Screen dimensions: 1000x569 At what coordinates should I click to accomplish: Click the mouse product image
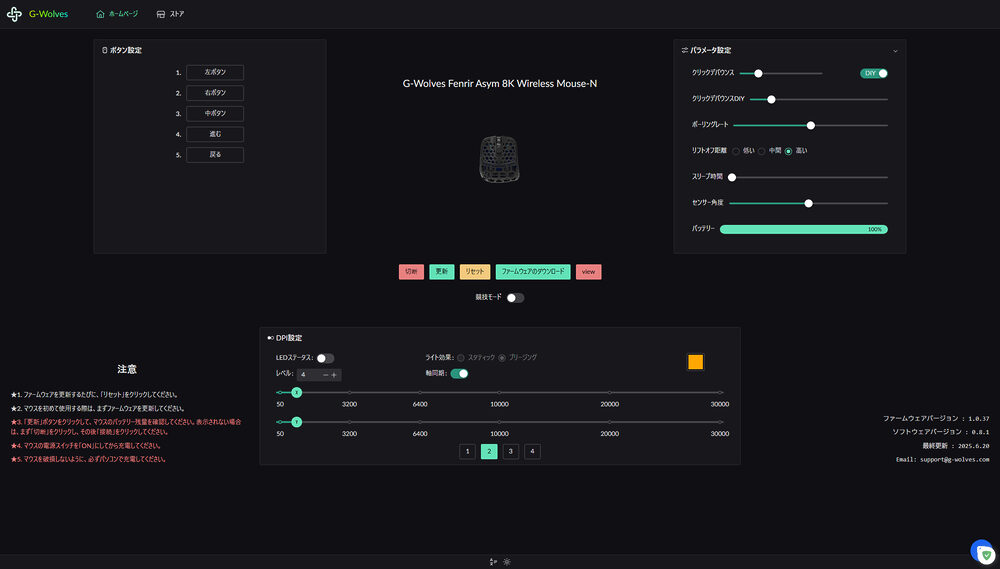point(499,159)
